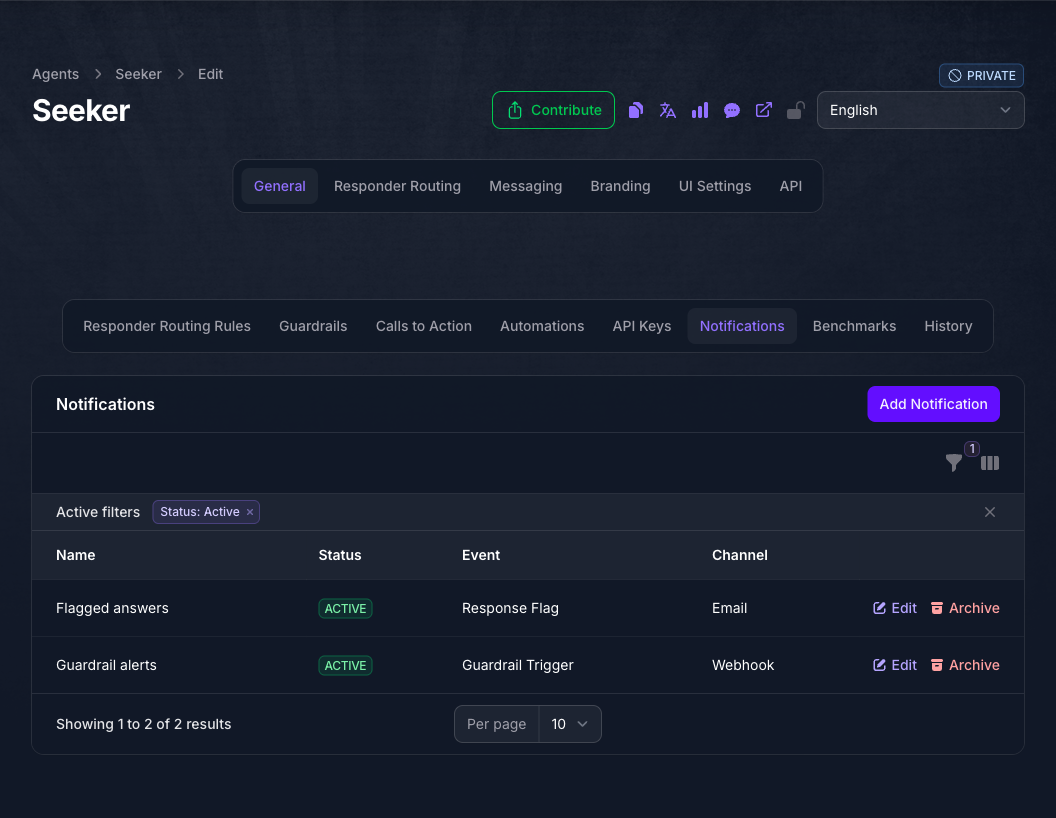Edit the Guardrail alerts notification

tap(895, 666)
